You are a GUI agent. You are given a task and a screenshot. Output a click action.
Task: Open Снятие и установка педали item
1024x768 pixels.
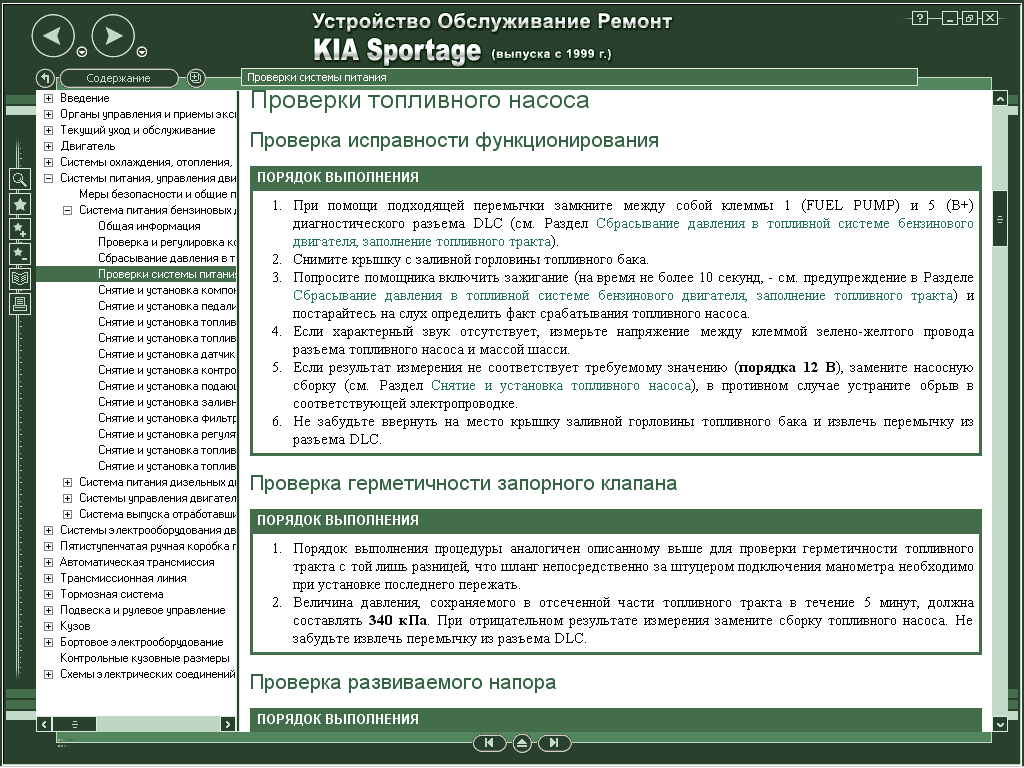coord(167,306)
